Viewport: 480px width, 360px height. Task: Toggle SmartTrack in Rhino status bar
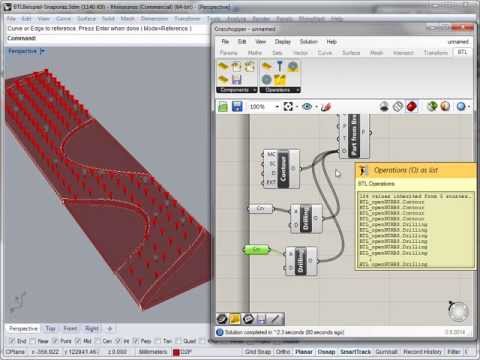[x=355, y=352]
